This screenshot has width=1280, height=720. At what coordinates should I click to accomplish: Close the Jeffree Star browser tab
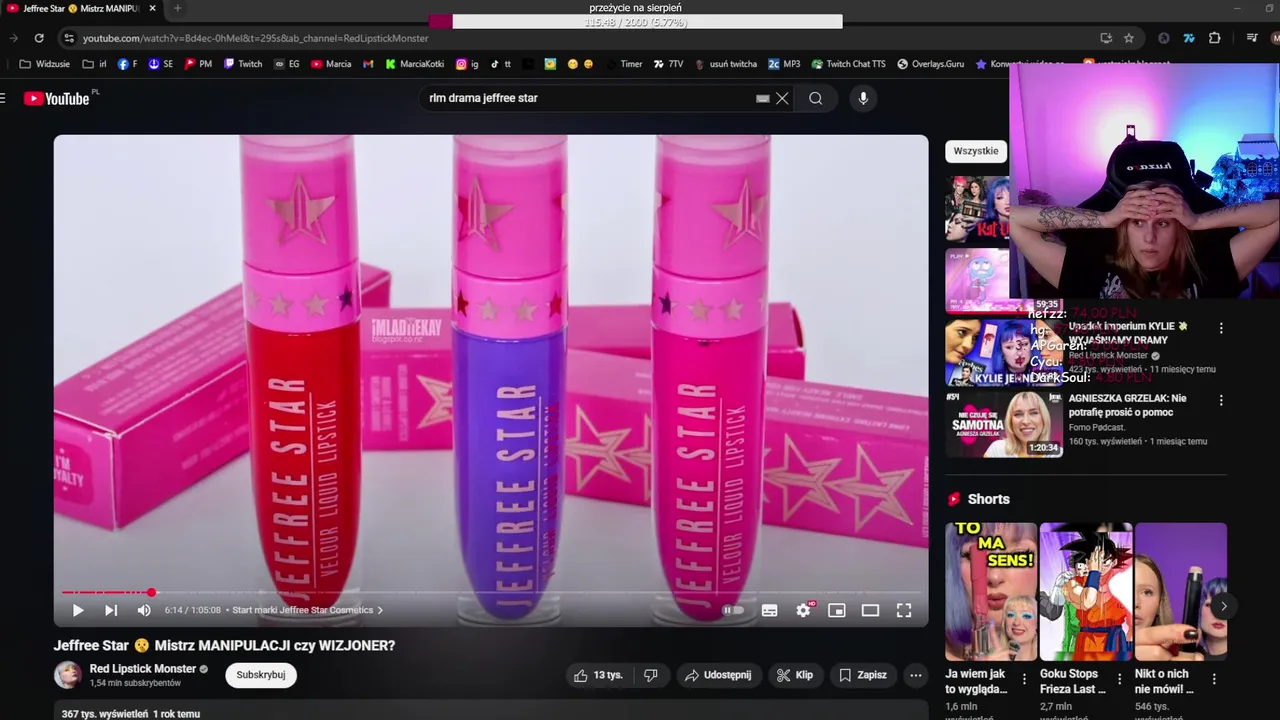[151, 8]
